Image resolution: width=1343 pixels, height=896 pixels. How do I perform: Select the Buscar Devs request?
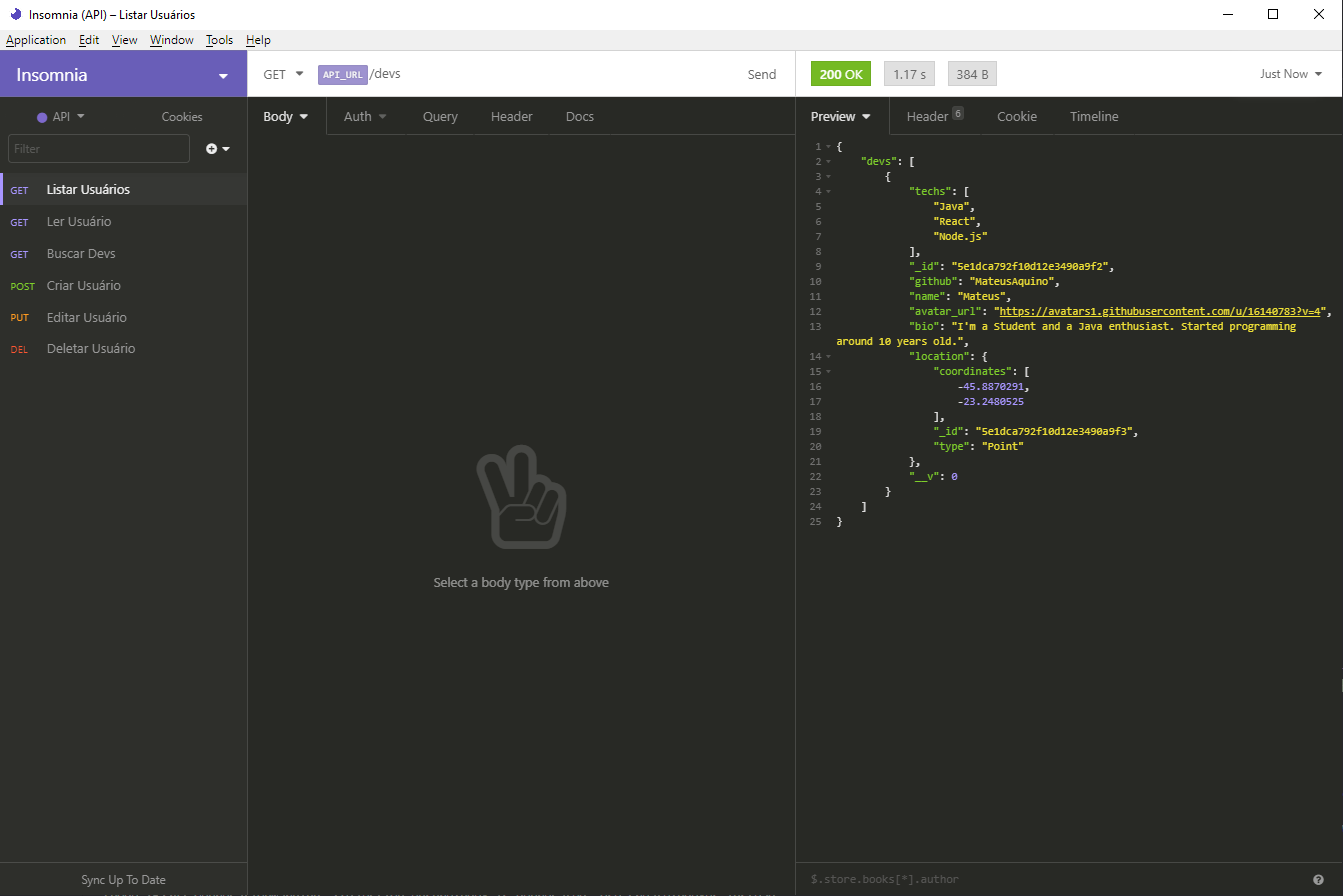pyautogui.click(x=123, y=253)
